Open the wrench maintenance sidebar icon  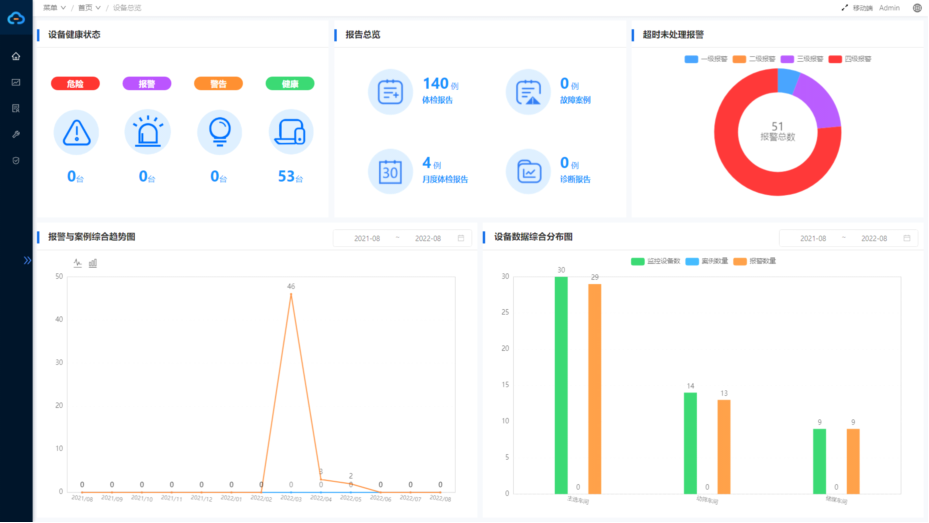16,134
